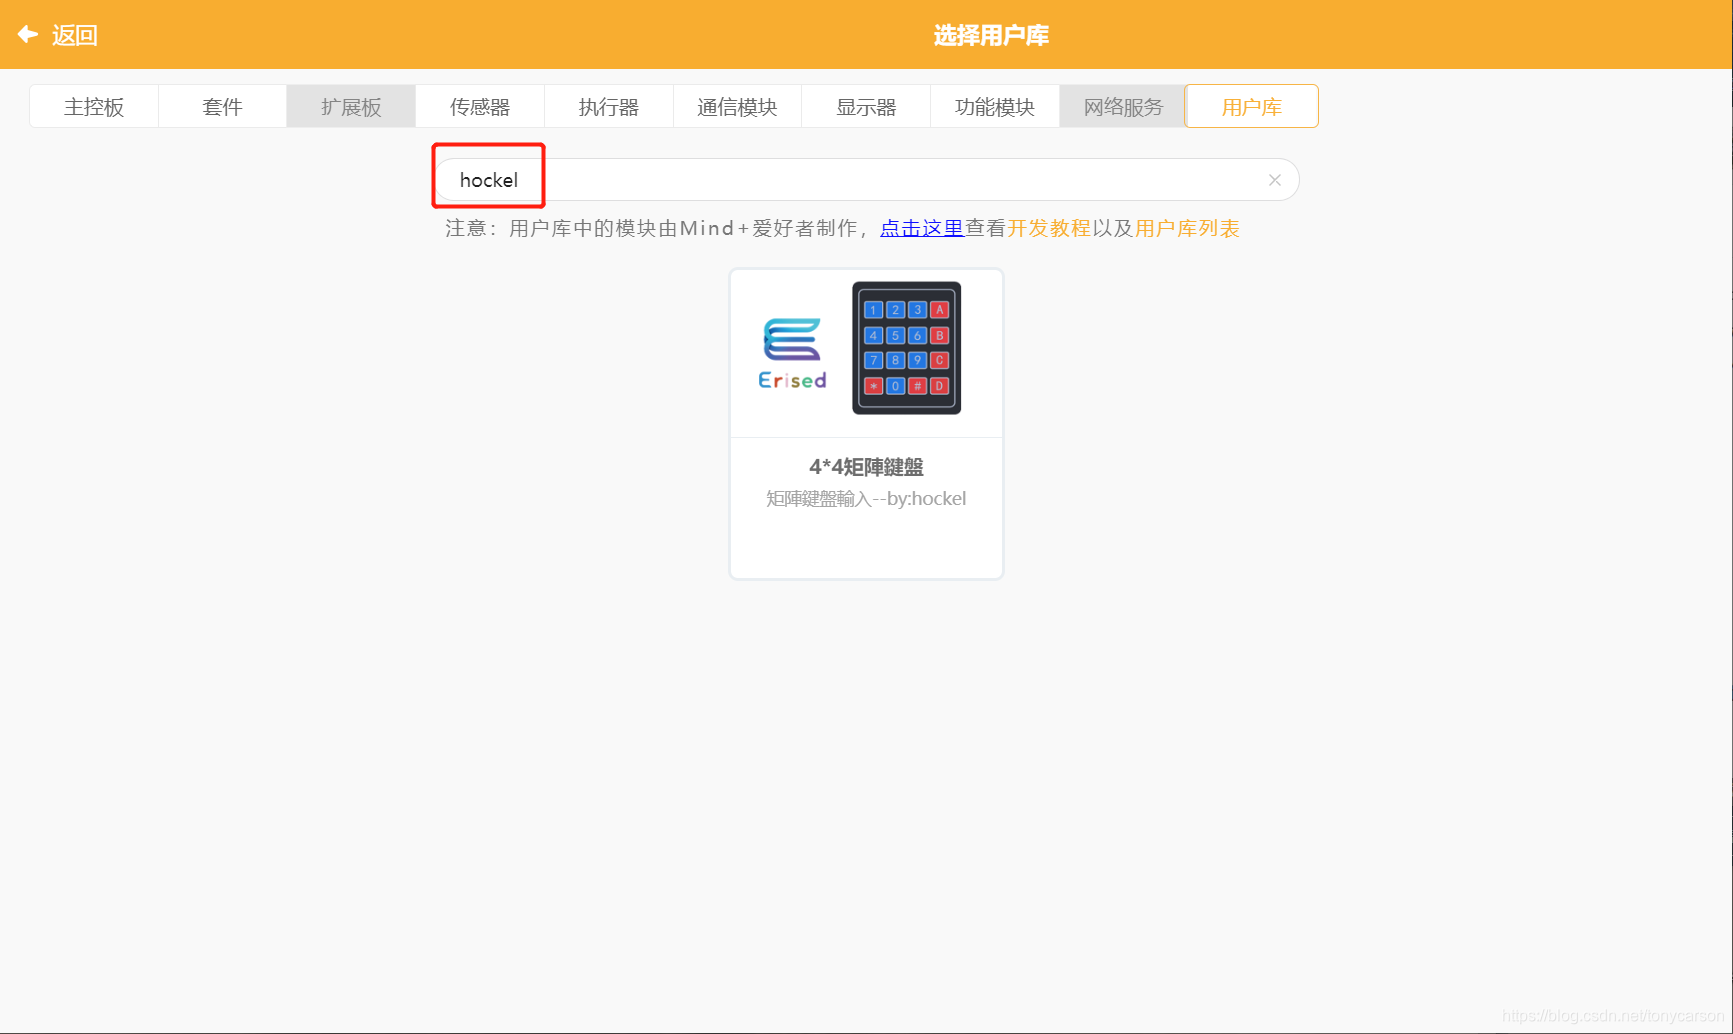Viewport: 1733px width, 1034px height.
Task: Open the 点击这里 hyperlink
Action: pyautogui.click(x=920, y=228)
